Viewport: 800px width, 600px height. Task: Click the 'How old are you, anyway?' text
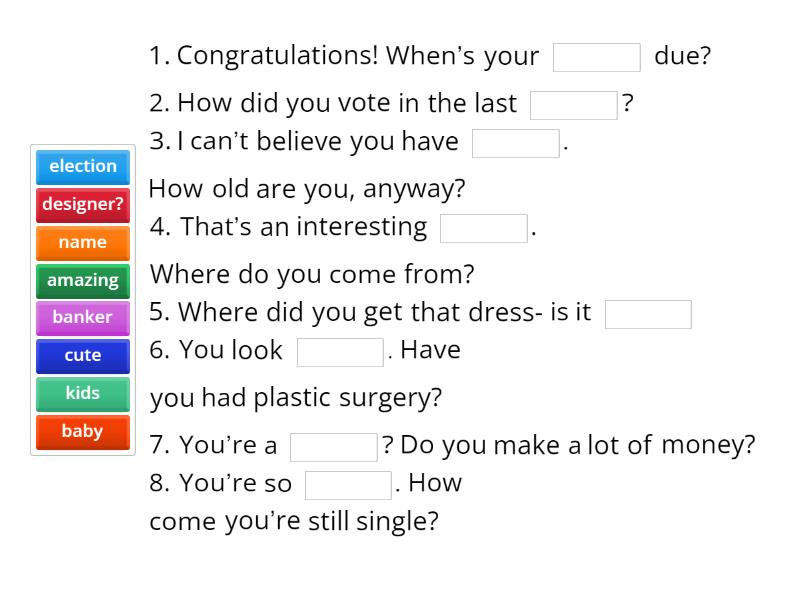tap(306, 188)
